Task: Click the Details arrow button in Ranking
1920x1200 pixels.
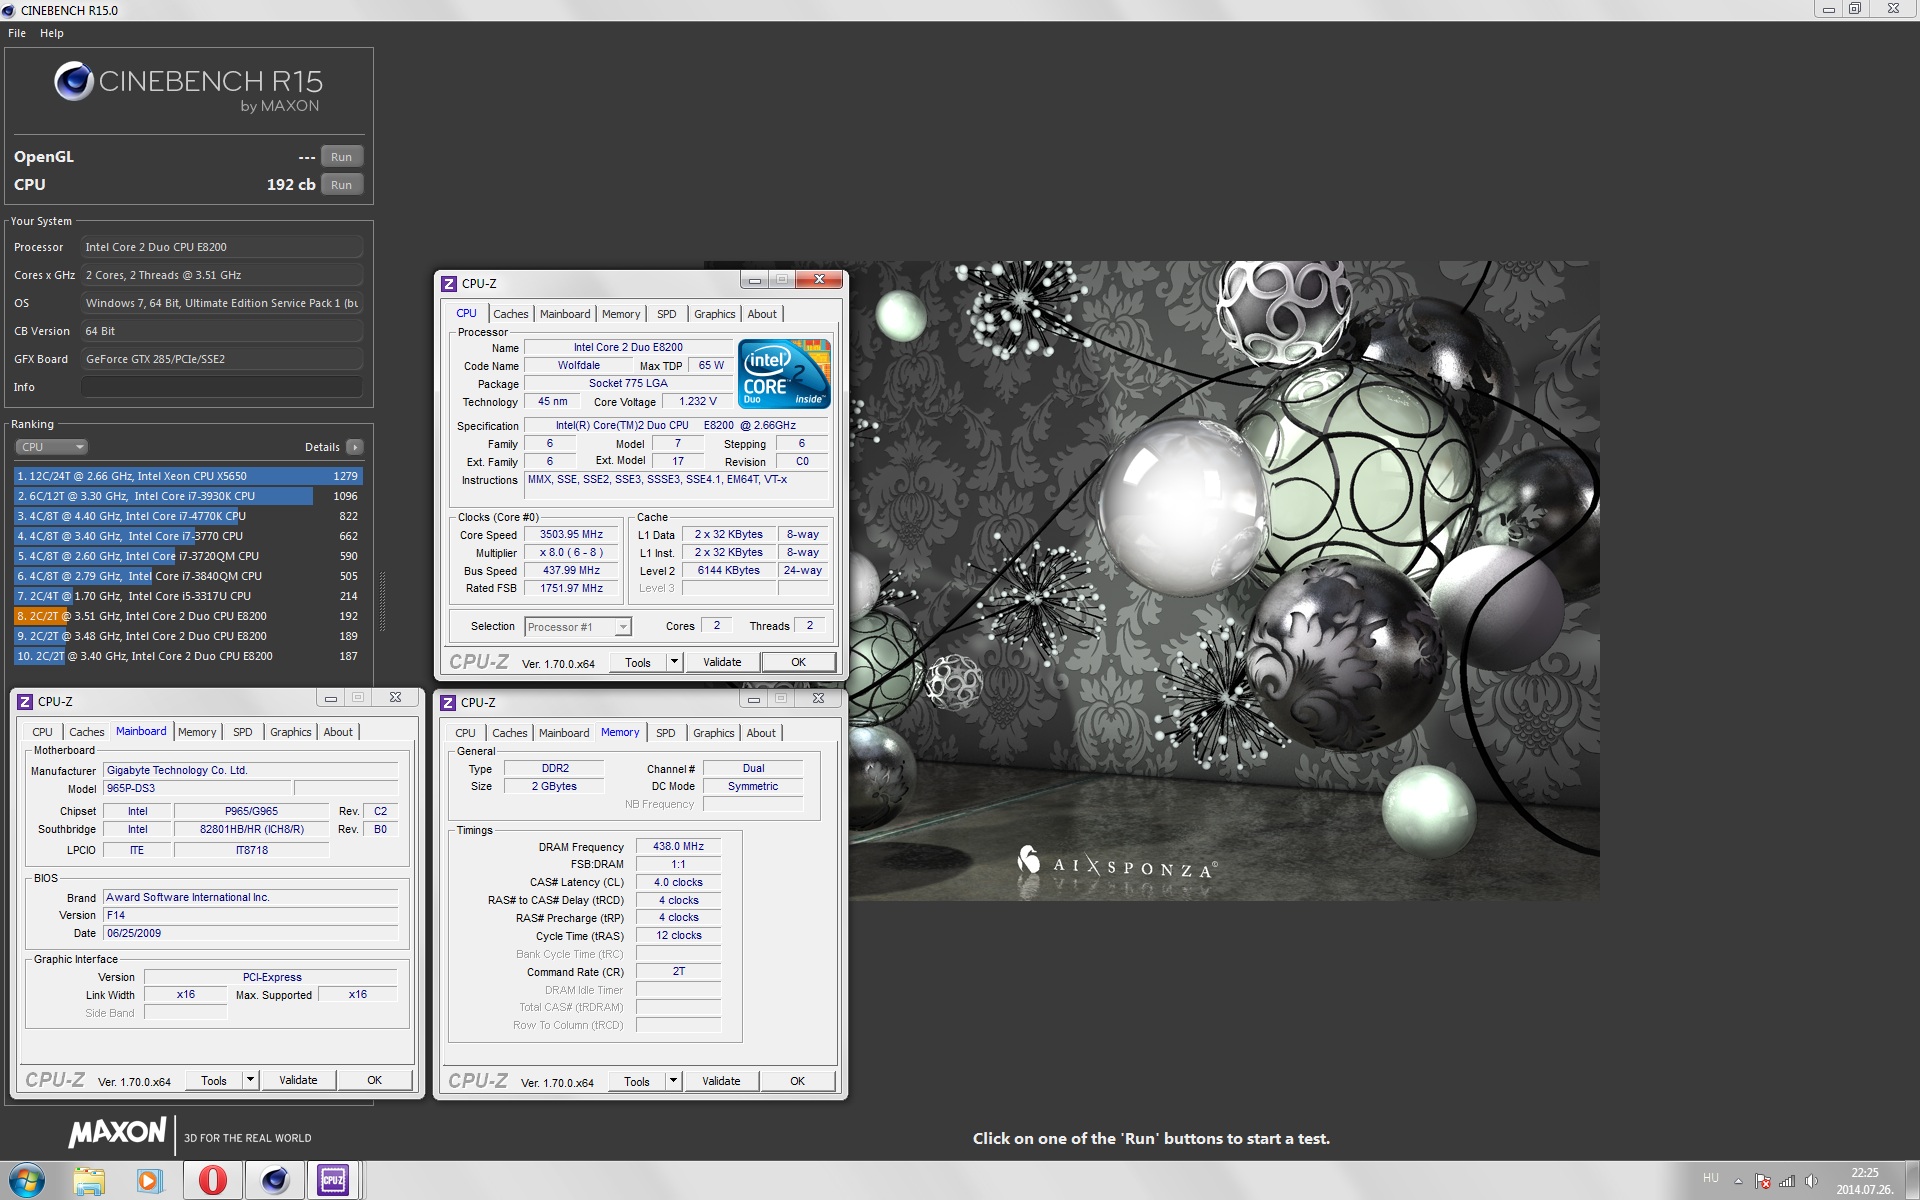Action: [355, 447]
